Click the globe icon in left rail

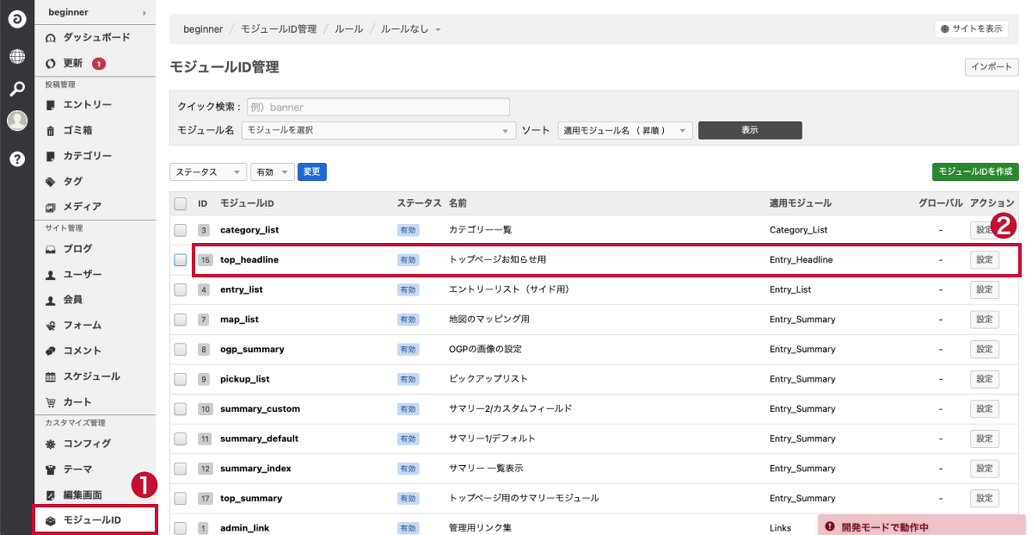click(x=17, y=56)
